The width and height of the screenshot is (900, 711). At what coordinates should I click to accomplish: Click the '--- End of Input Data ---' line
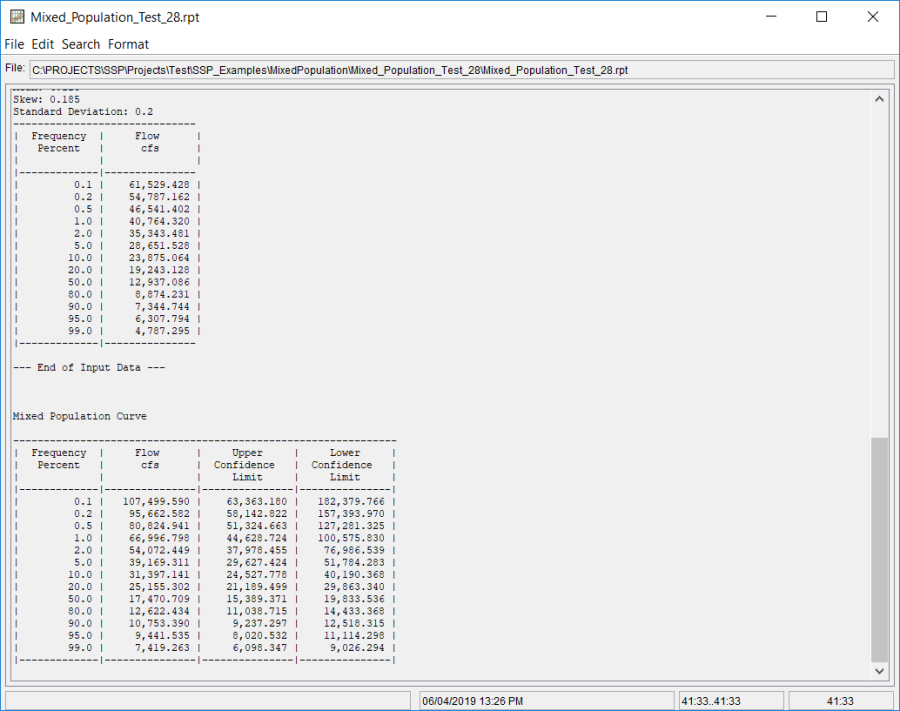coord(89,368)
